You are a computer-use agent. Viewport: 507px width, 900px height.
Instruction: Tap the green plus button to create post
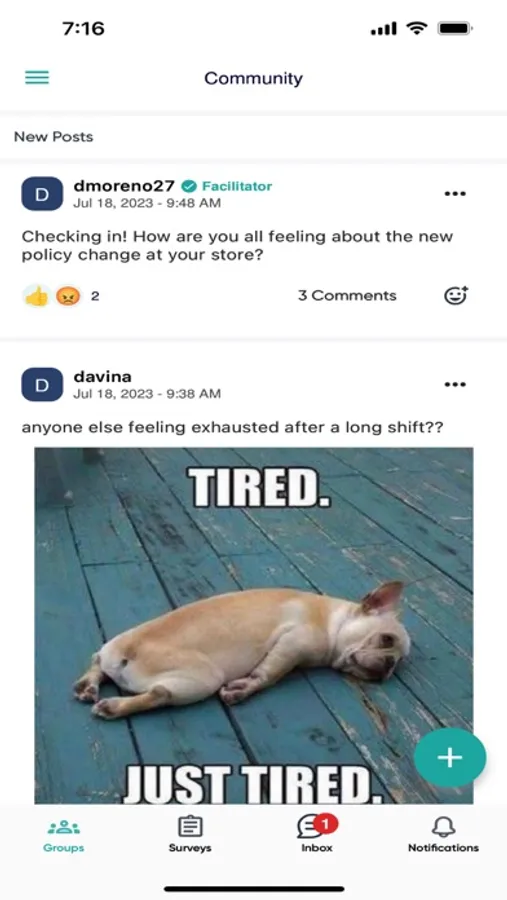tap(450, 758)
